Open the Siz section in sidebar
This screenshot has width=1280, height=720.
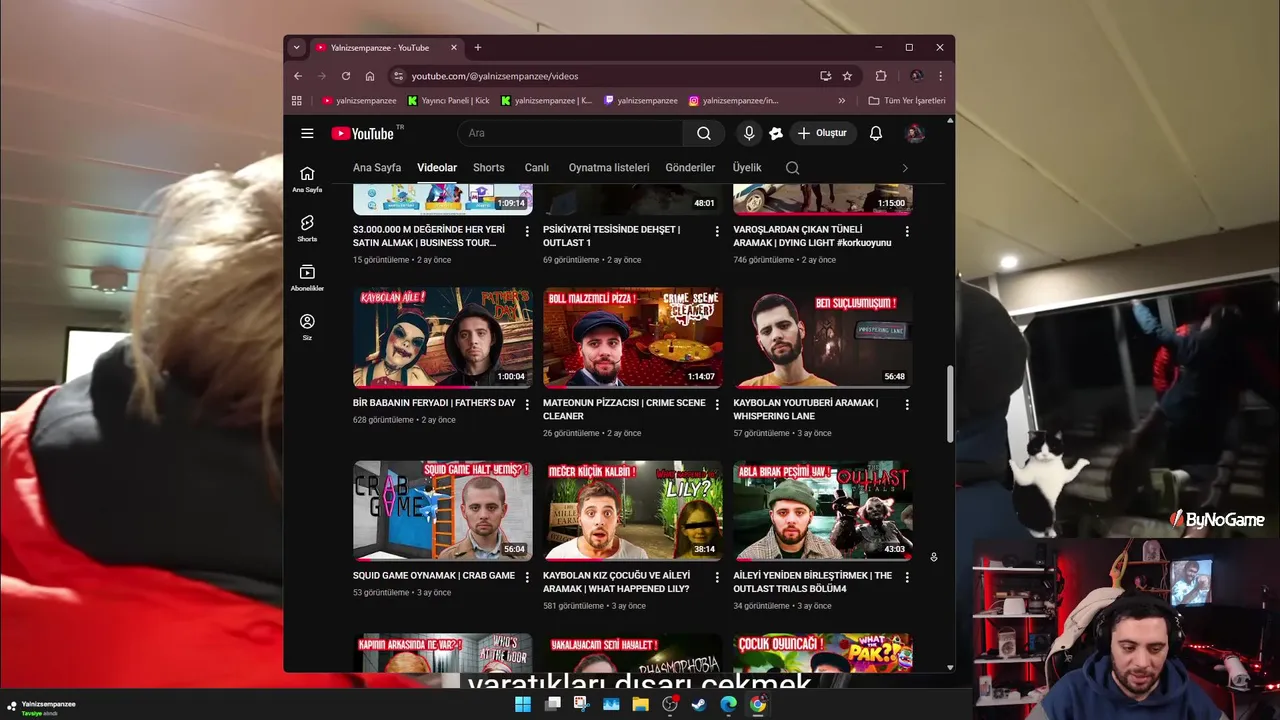(307, 327)
